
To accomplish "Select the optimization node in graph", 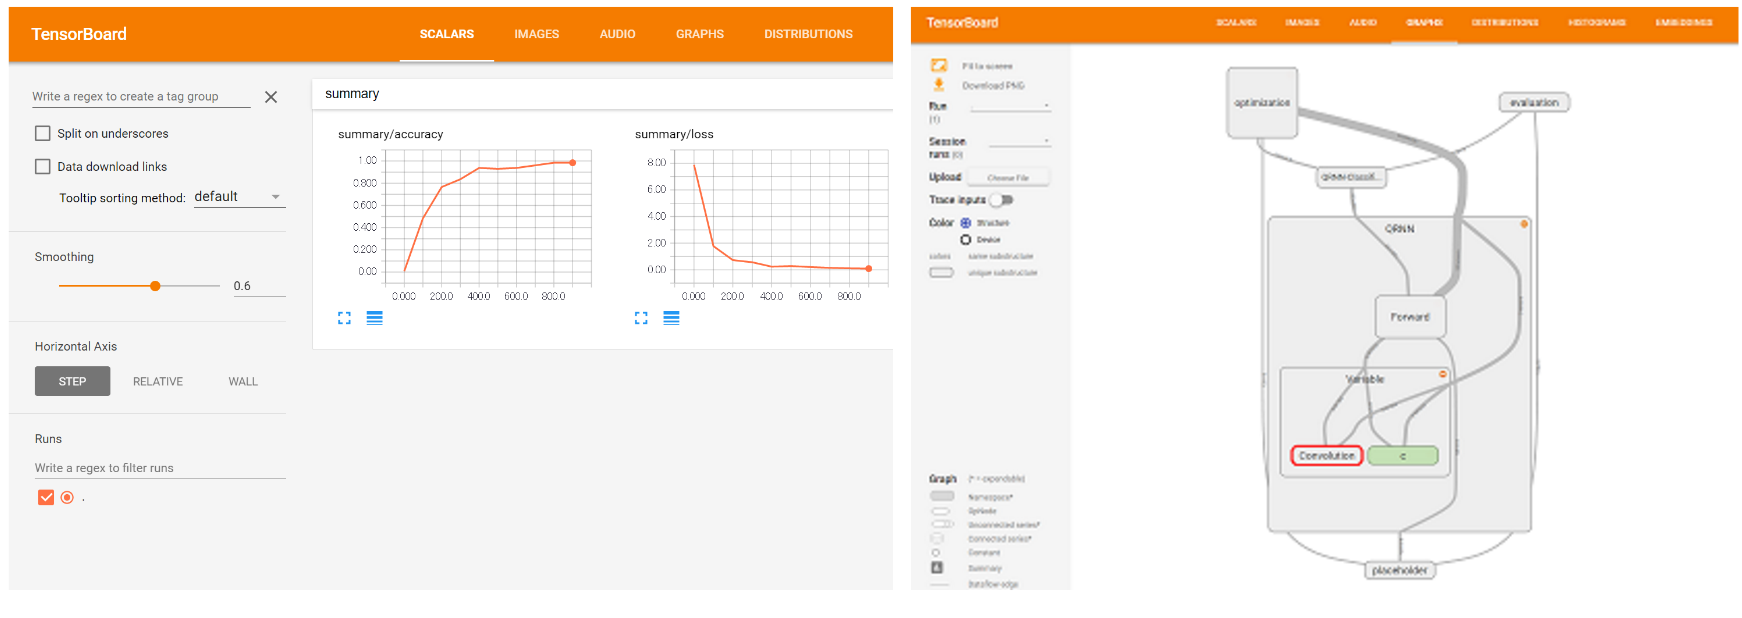I will click(1262, 103).
